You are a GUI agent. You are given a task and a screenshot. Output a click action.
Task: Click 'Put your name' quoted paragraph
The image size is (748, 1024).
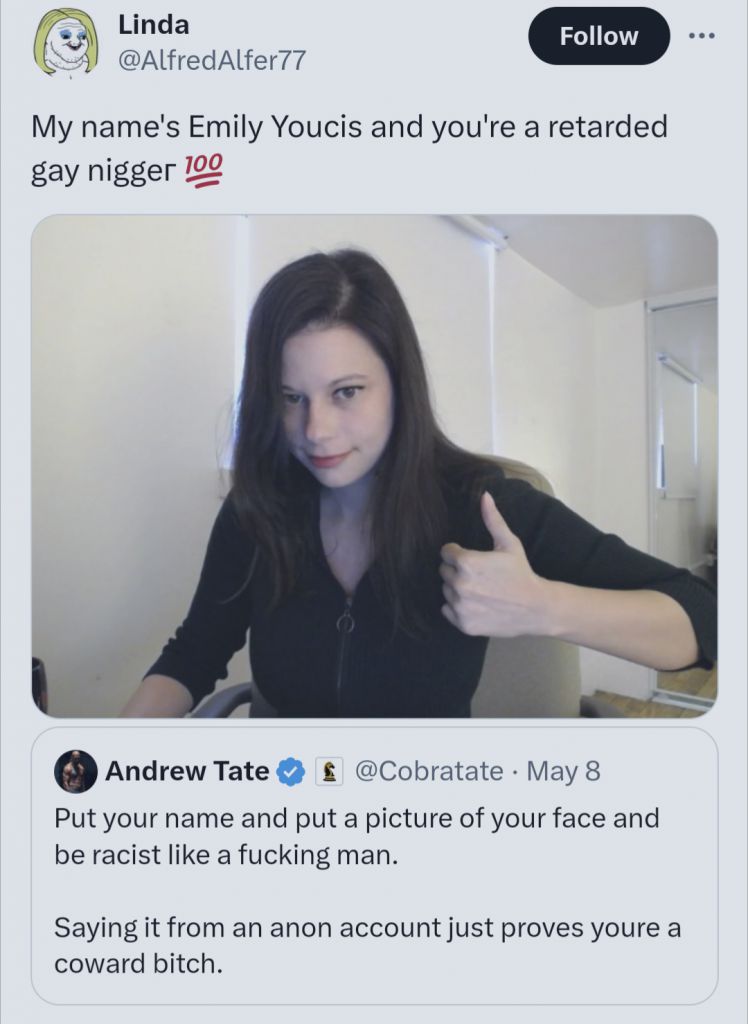click(357, 837)
